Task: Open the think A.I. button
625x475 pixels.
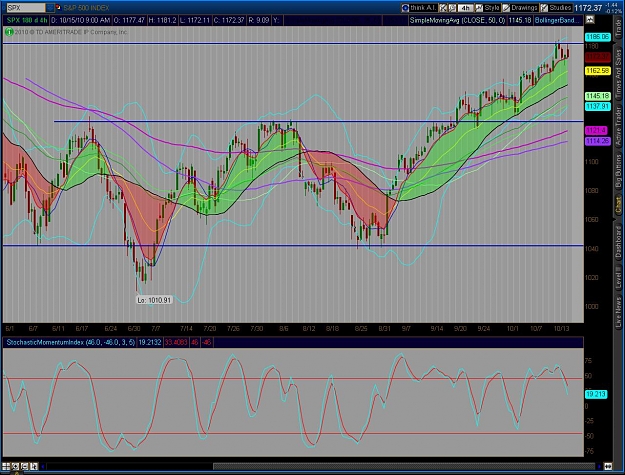Action: tap(424, 8)
